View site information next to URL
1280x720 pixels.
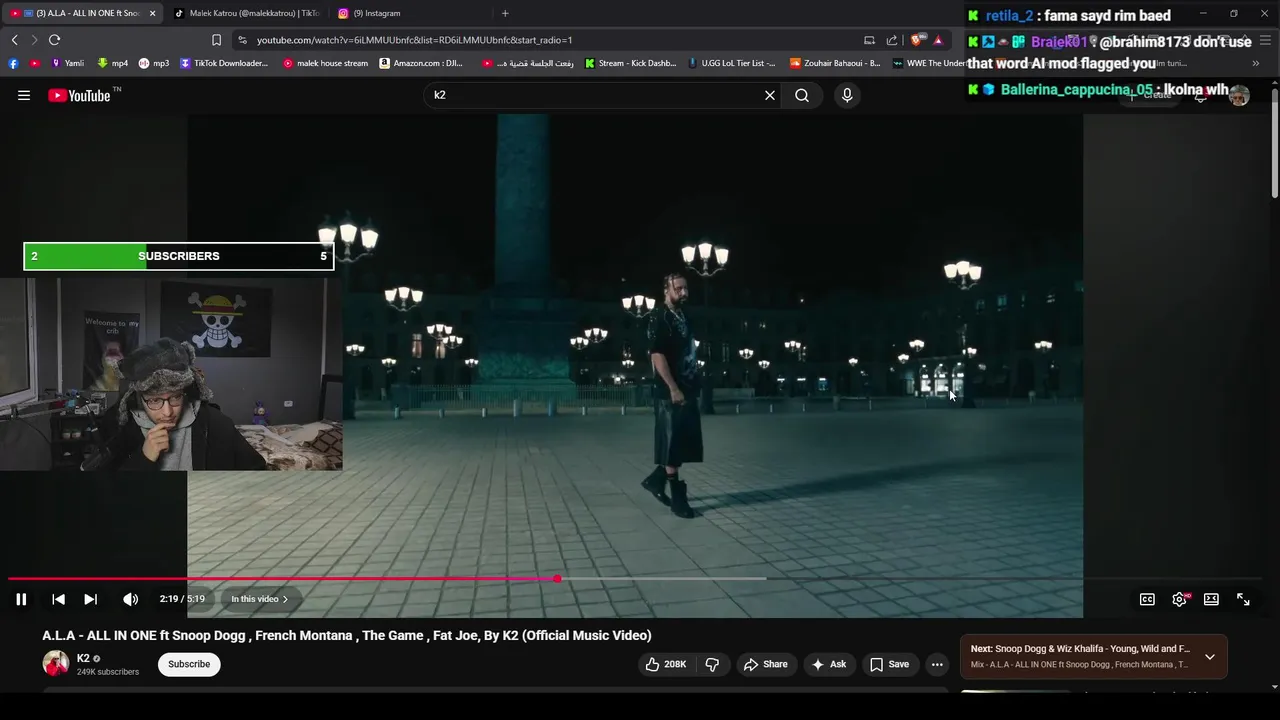242,40
